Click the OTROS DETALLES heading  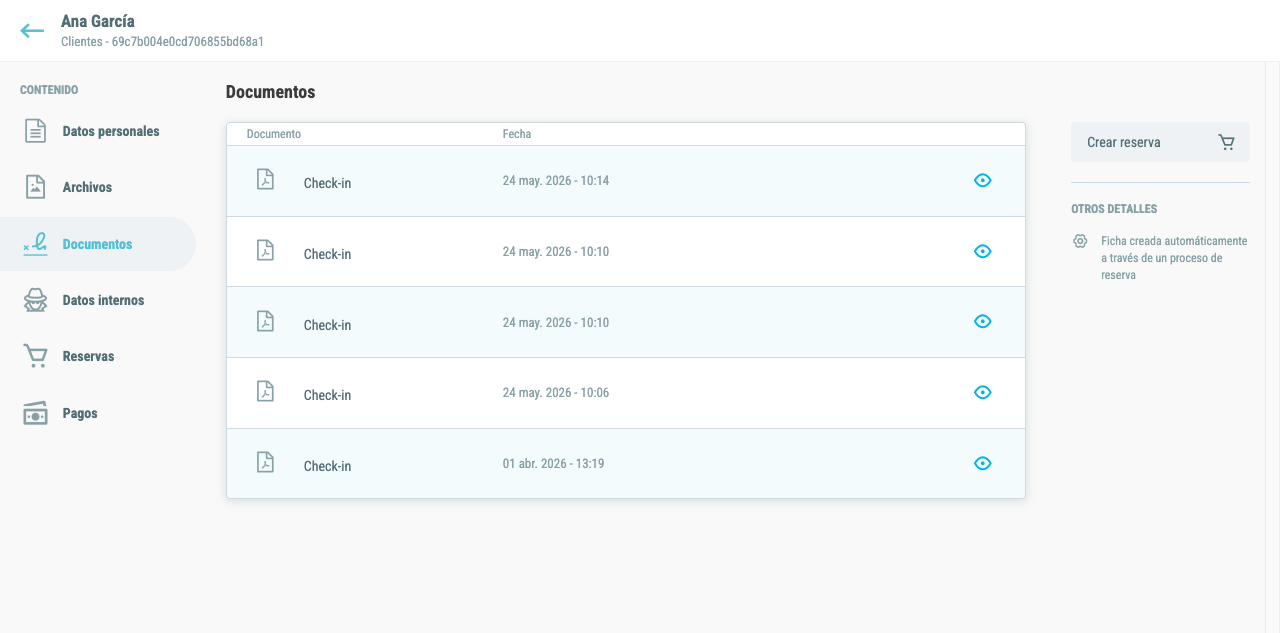pyautogui.click(x=1114, y=209)
